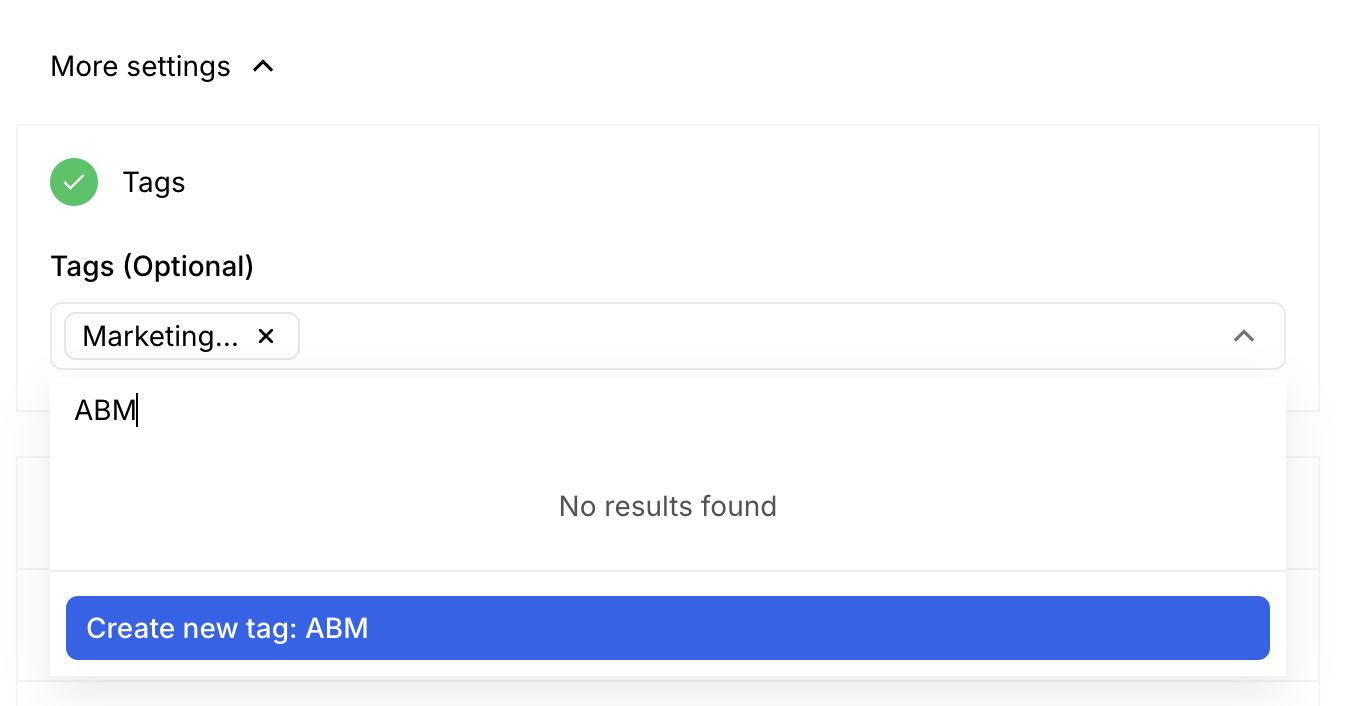The image size is (1354, 706).
Task: Remove the Marketing tag with its X icon
Action: 266,336
